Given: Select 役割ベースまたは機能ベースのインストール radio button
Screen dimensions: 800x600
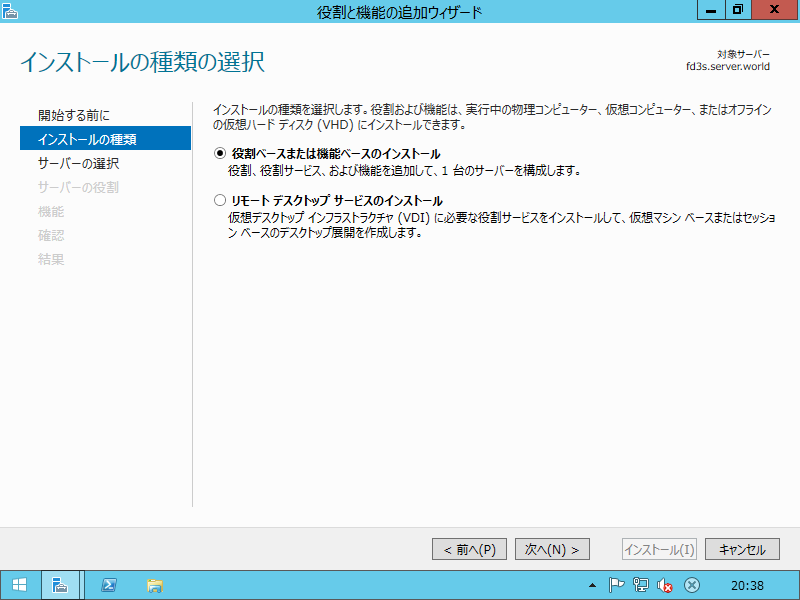Looking at the screenshot, I should pyautogui.click(x=220, y=153).
